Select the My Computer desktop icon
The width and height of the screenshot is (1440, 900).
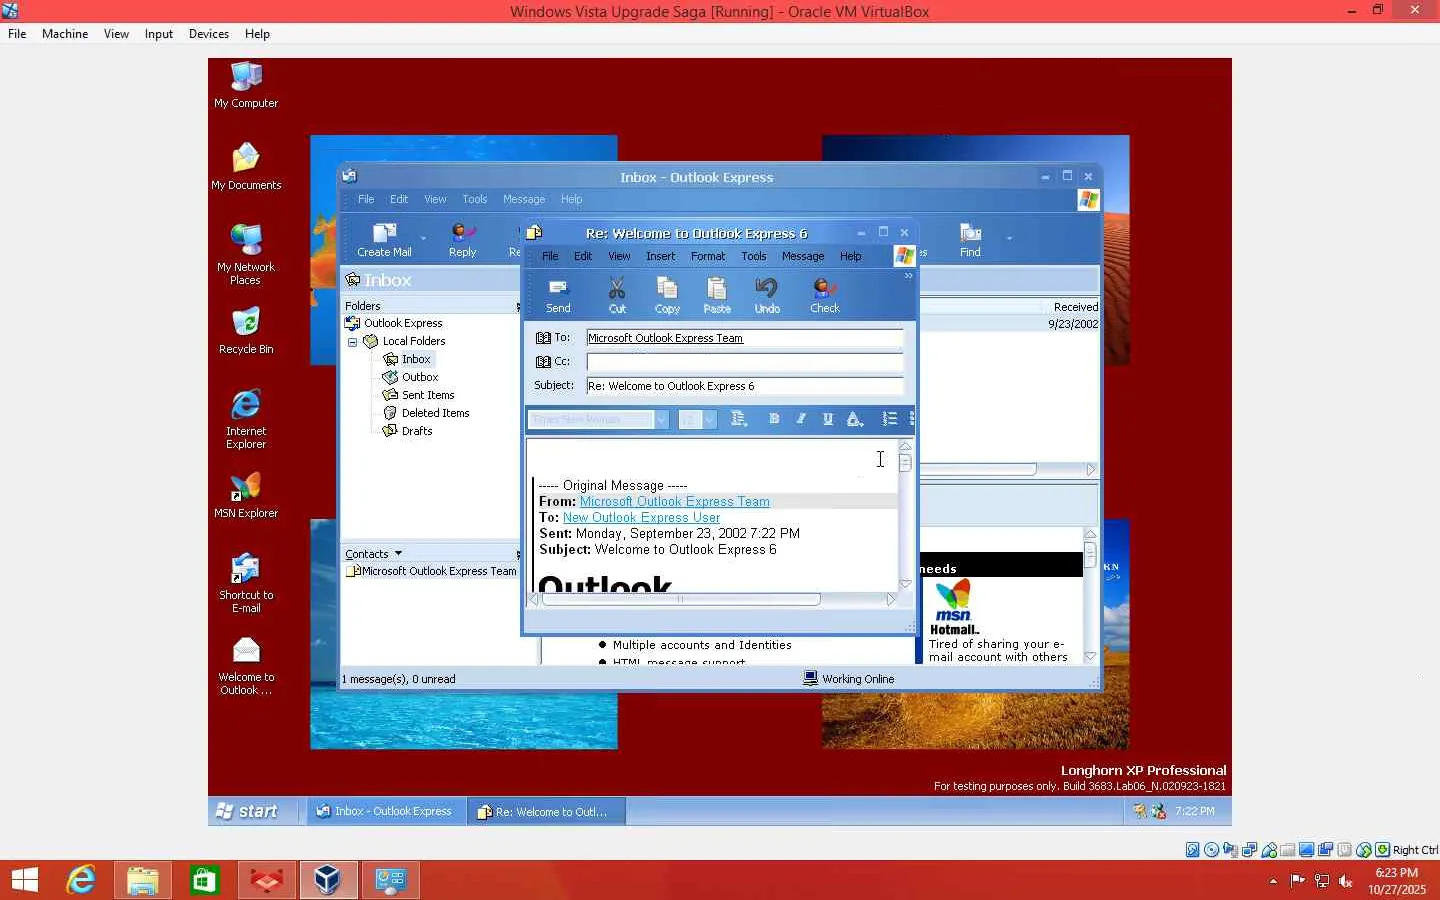246,86
